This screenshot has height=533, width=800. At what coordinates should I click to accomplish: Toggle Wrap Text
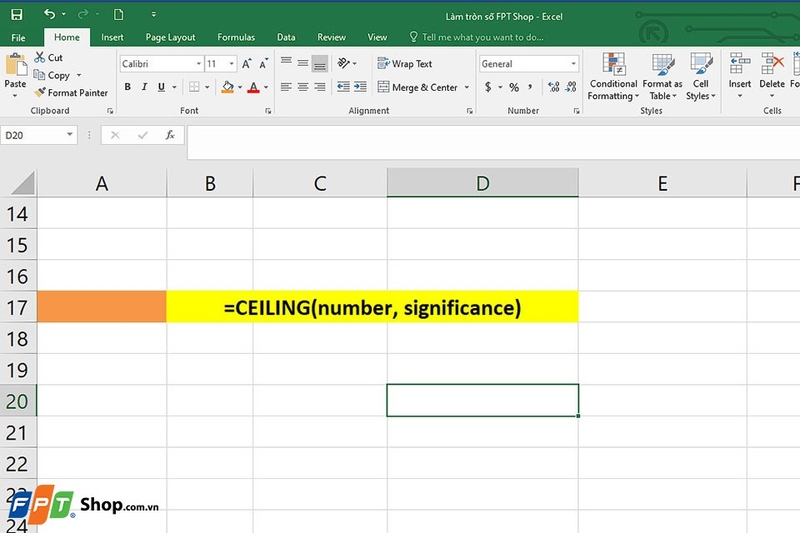[x=405, y=64]
